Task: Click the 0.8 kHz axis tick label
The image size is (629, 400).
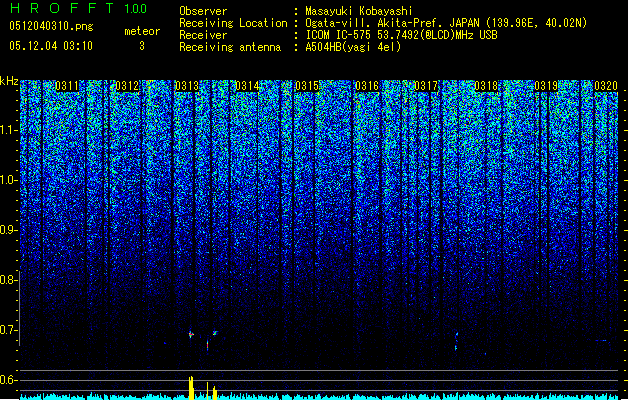Action: (8, 280)
